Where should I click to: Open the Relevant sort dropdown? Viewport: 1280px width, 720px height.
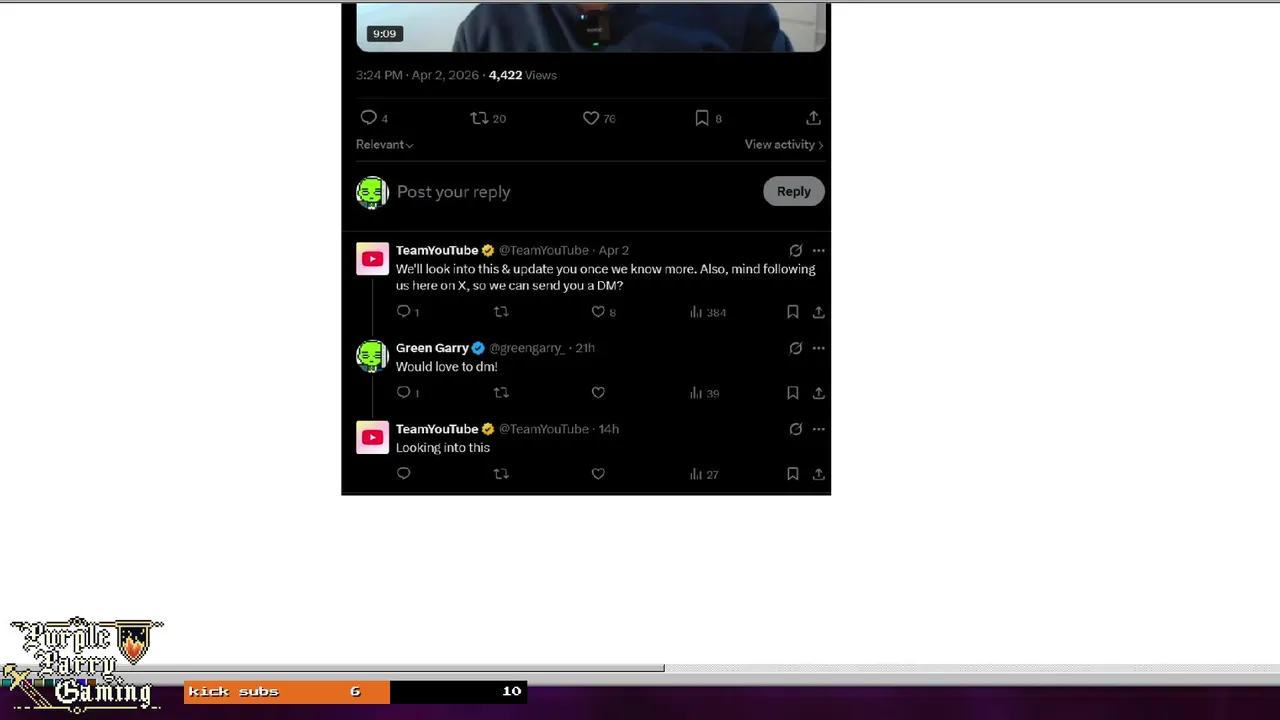(x=384, y=144)
